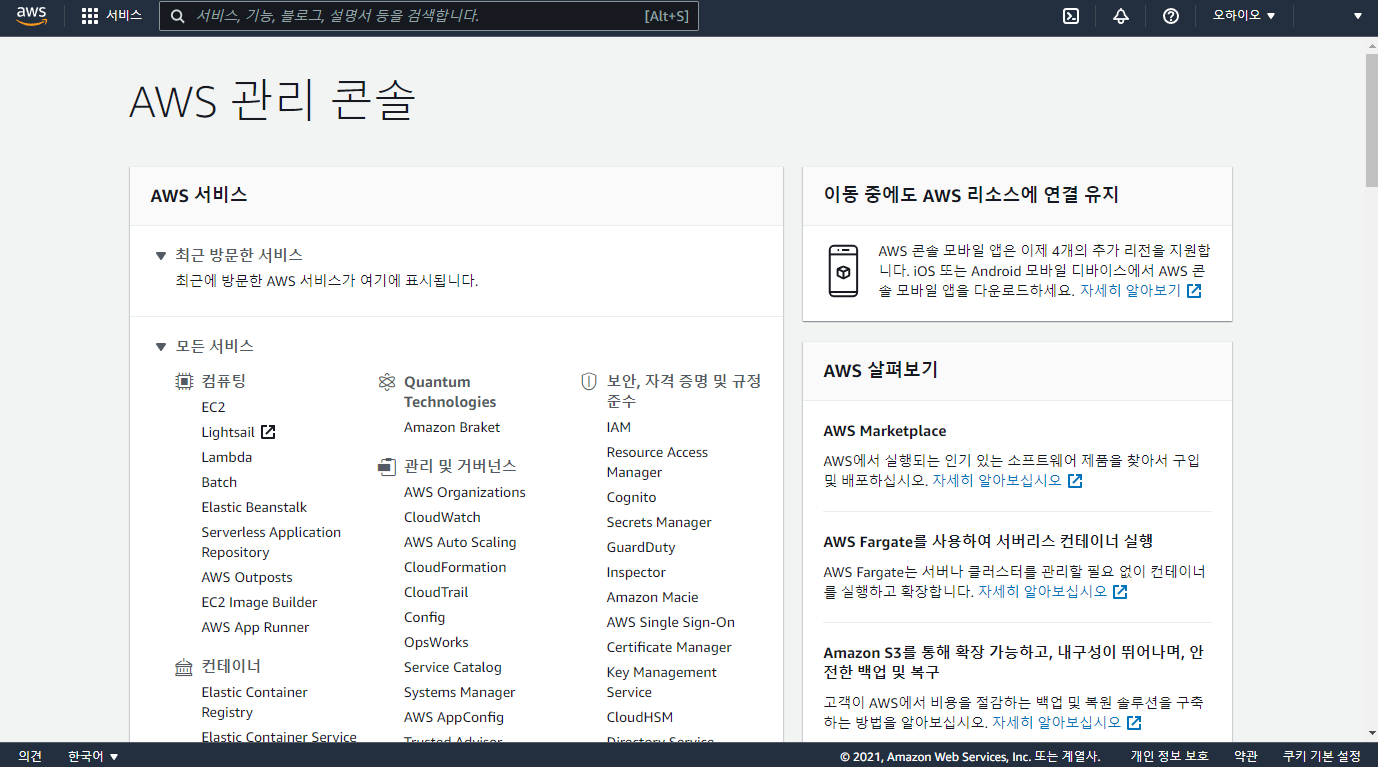1378x767 pixels.
Task: Click external link icon after mobile app learn more
Action: [1194, 291]
